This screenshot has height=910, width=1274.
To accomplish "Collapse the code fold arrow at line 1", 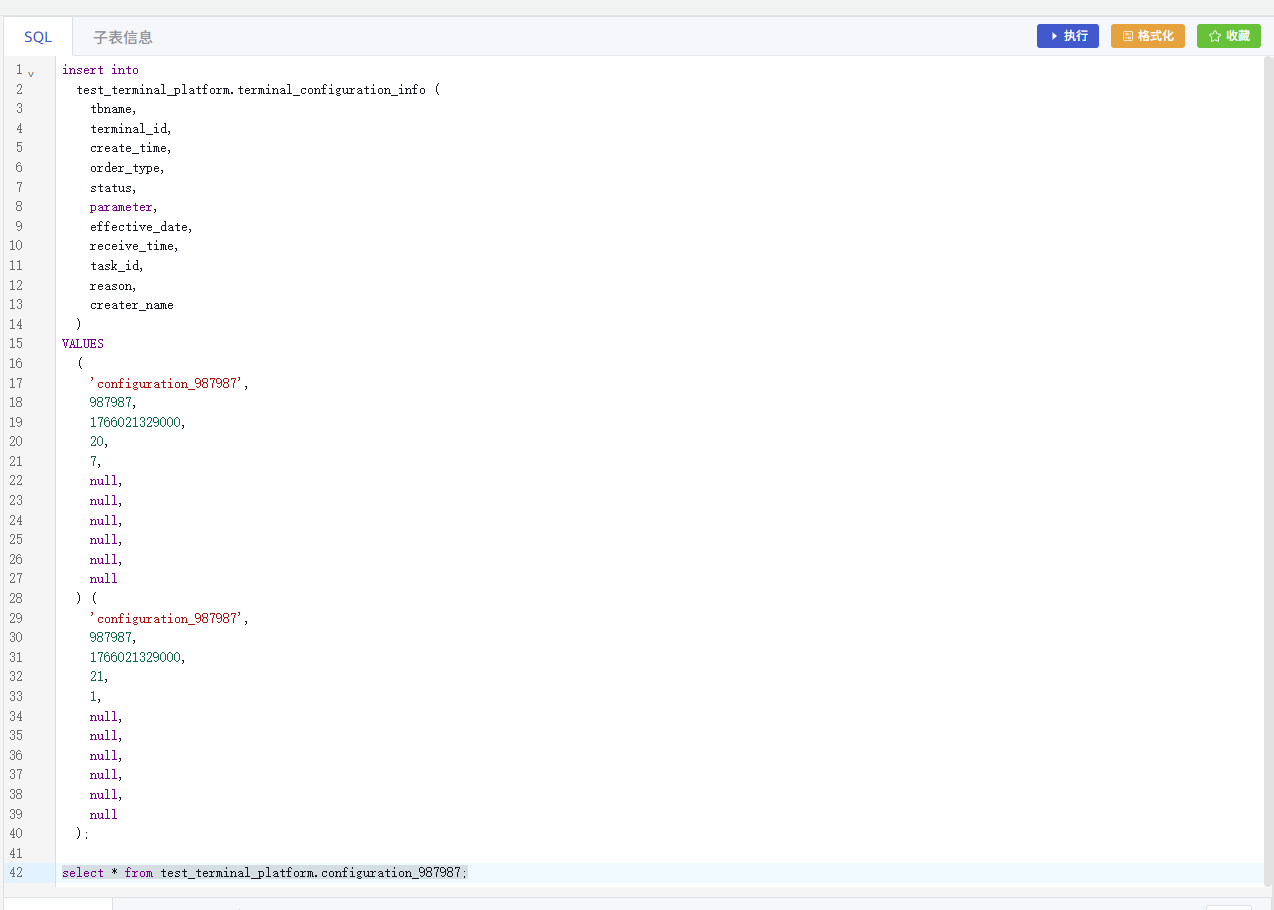I will coord(31,73).
